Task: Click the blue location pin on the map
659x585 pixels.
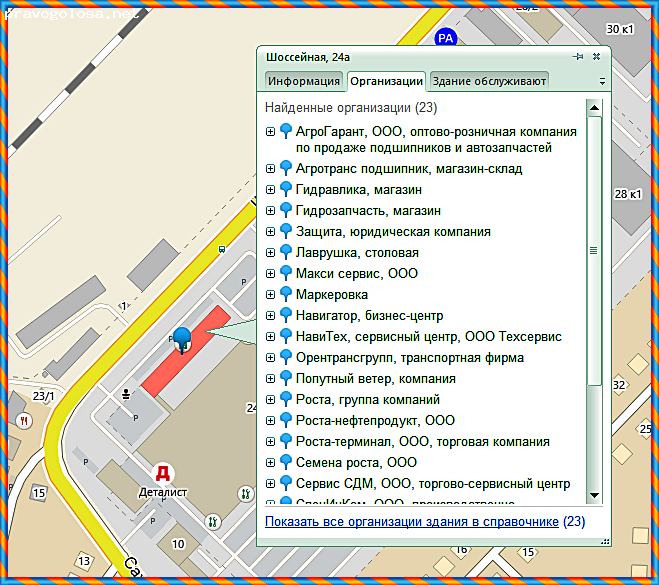Action: coord(181,338)
